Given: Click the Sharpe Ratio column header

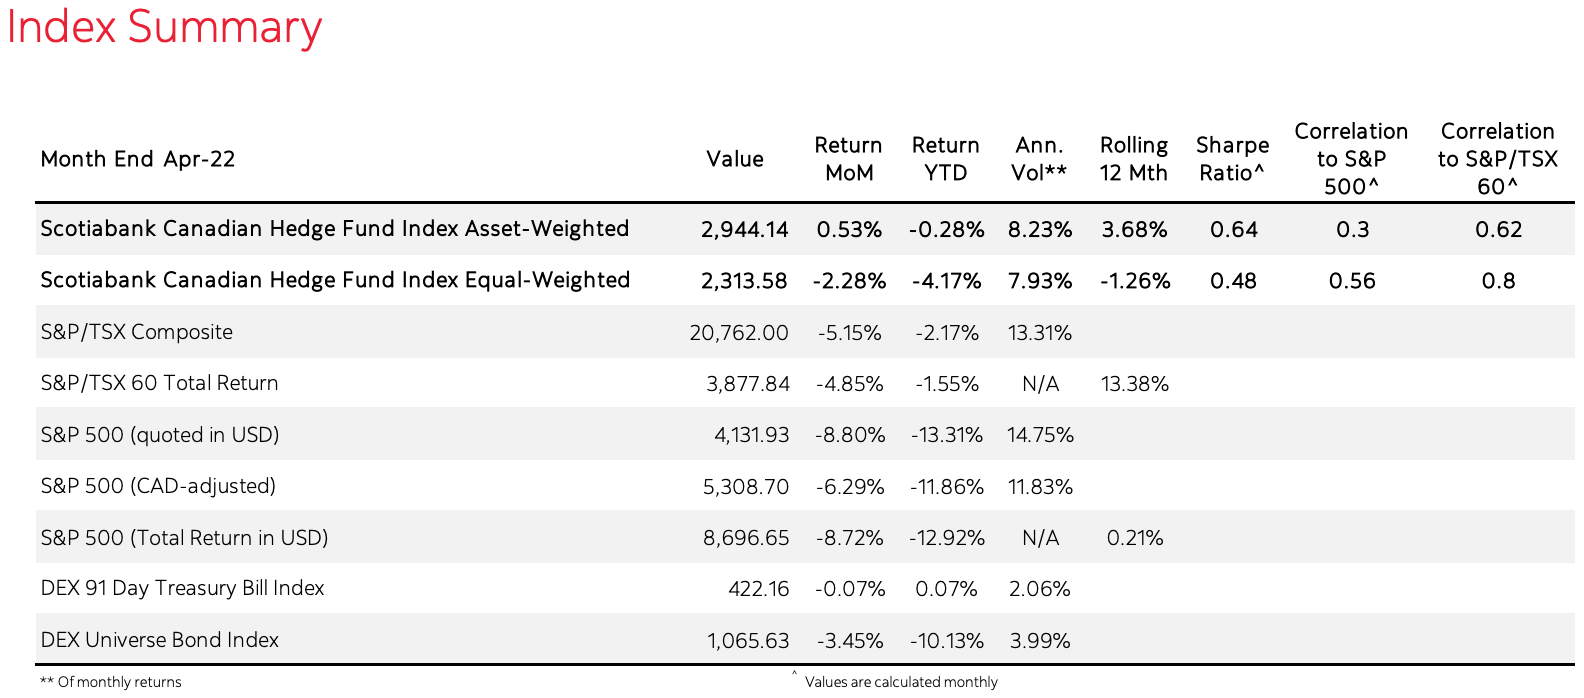Looking at the screenshot, I should click(x=1232, y=159).
